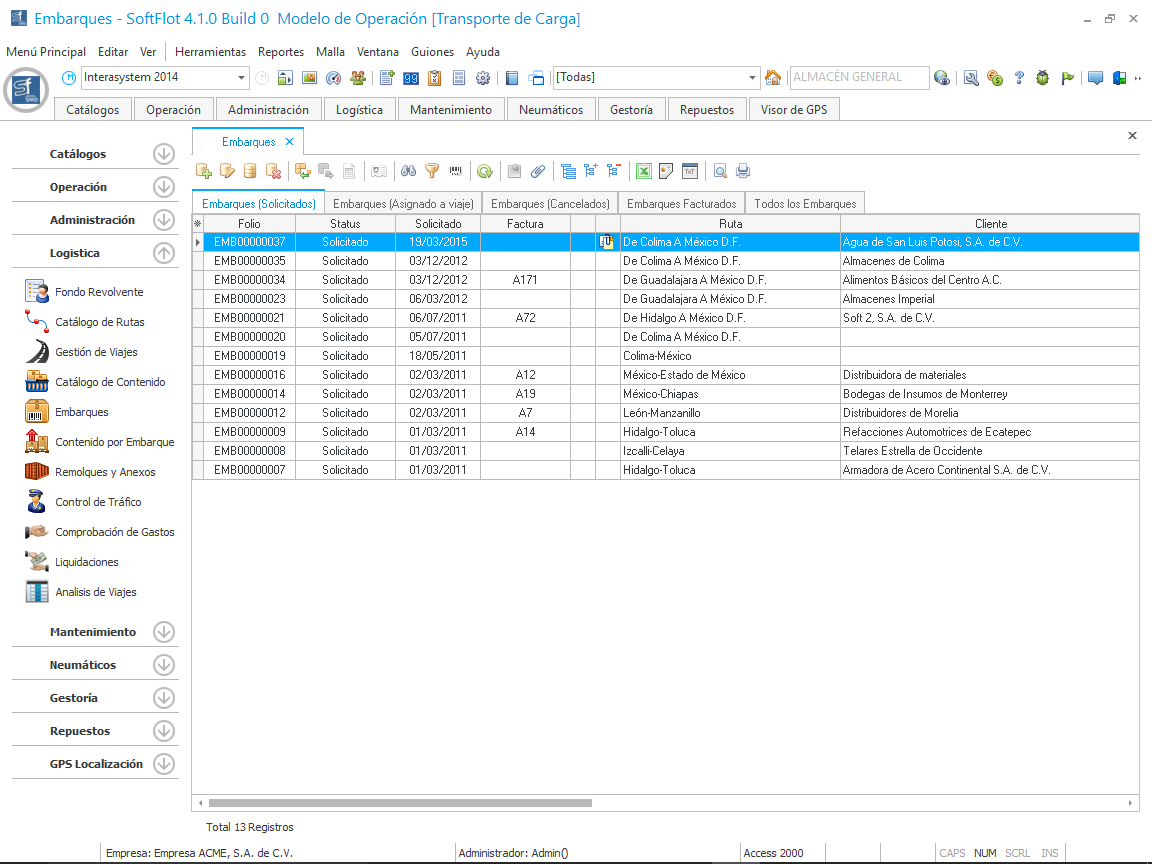Open the Reportes menu

tap(280, 52)
